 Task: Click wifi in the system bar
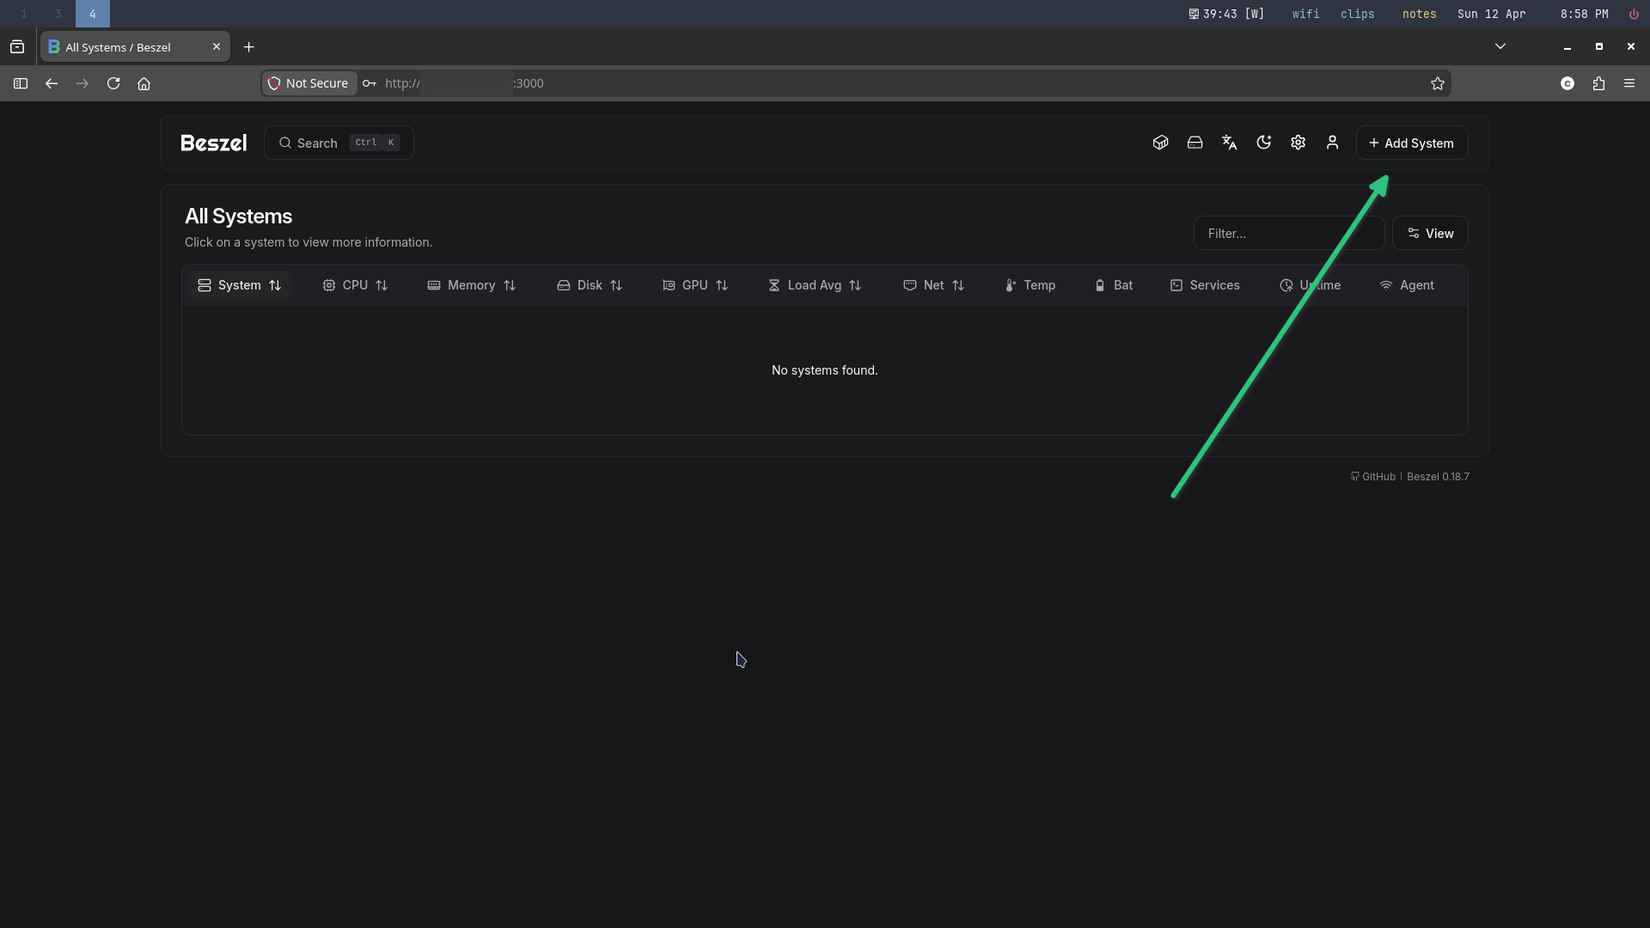point(1305,14)
